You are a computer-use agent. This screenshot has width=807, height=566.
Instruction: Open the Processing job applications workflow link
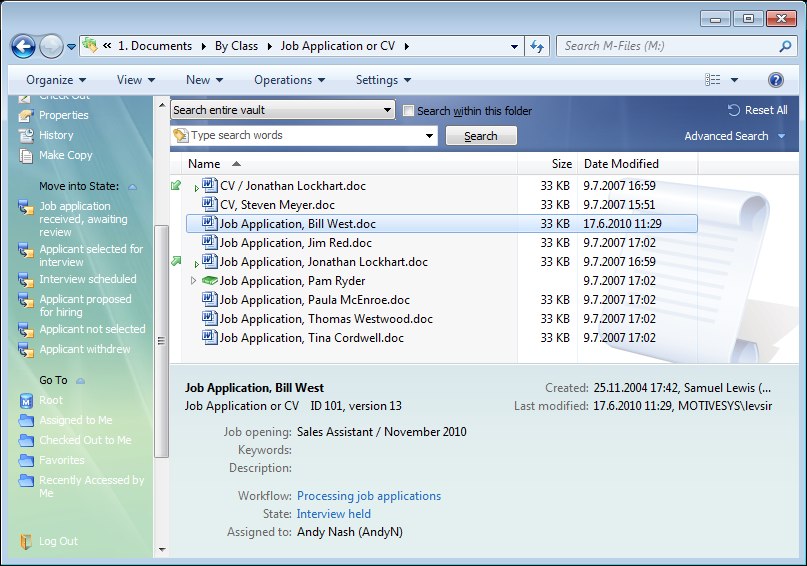point(368,496)
